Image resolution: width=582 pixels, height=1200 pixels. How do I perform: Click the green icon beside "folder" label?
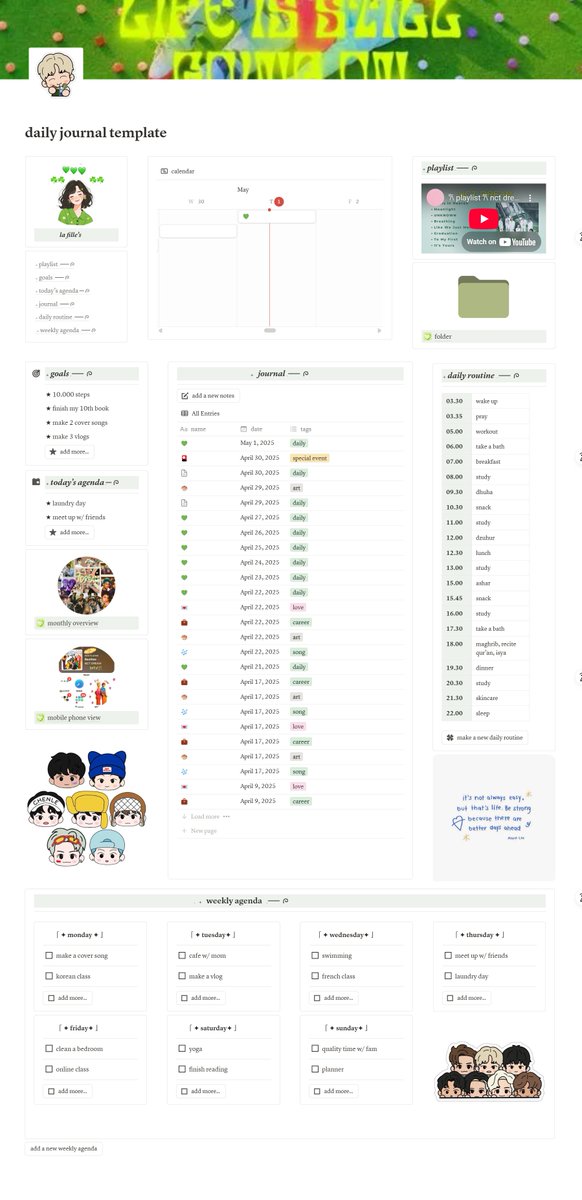pos(427,337)
